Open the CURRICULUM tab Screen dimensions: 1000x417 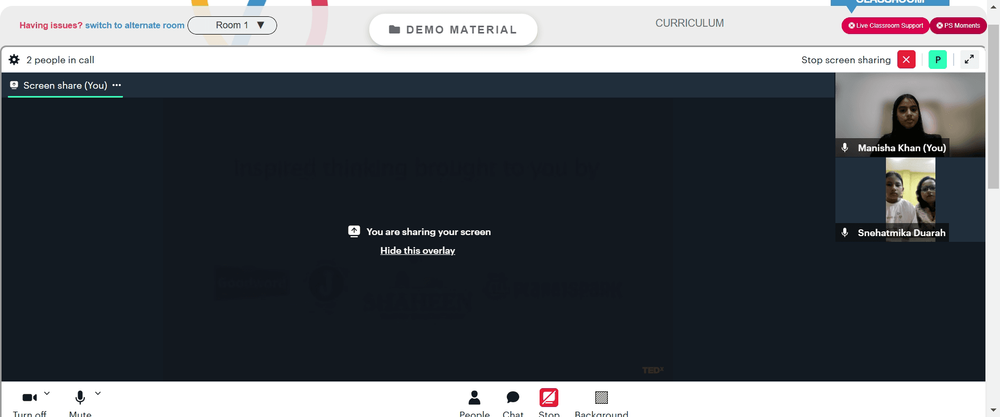point(689,24)
